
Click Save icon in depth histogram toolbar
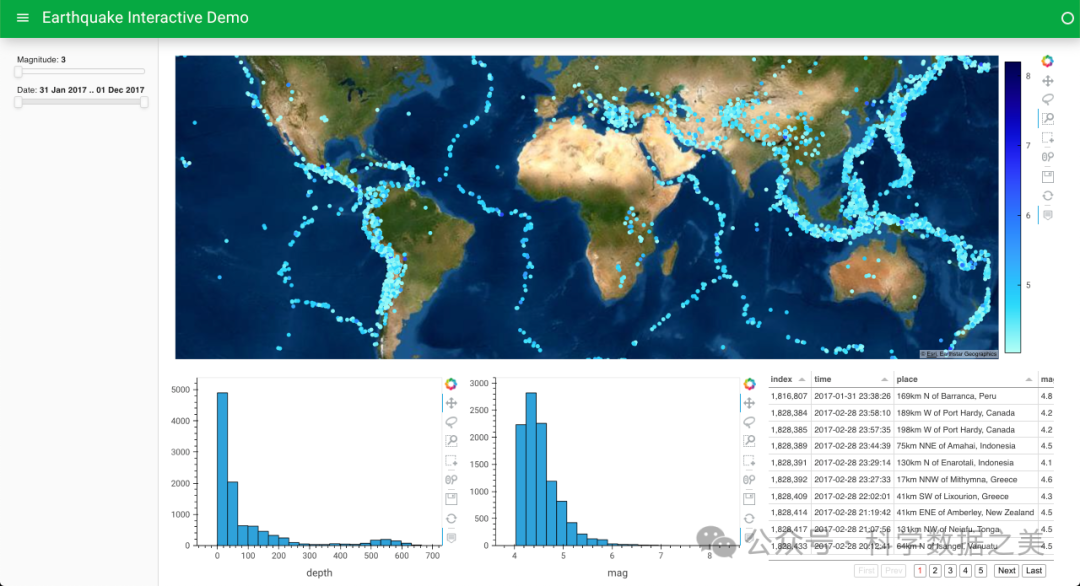[x=451, y=499]
